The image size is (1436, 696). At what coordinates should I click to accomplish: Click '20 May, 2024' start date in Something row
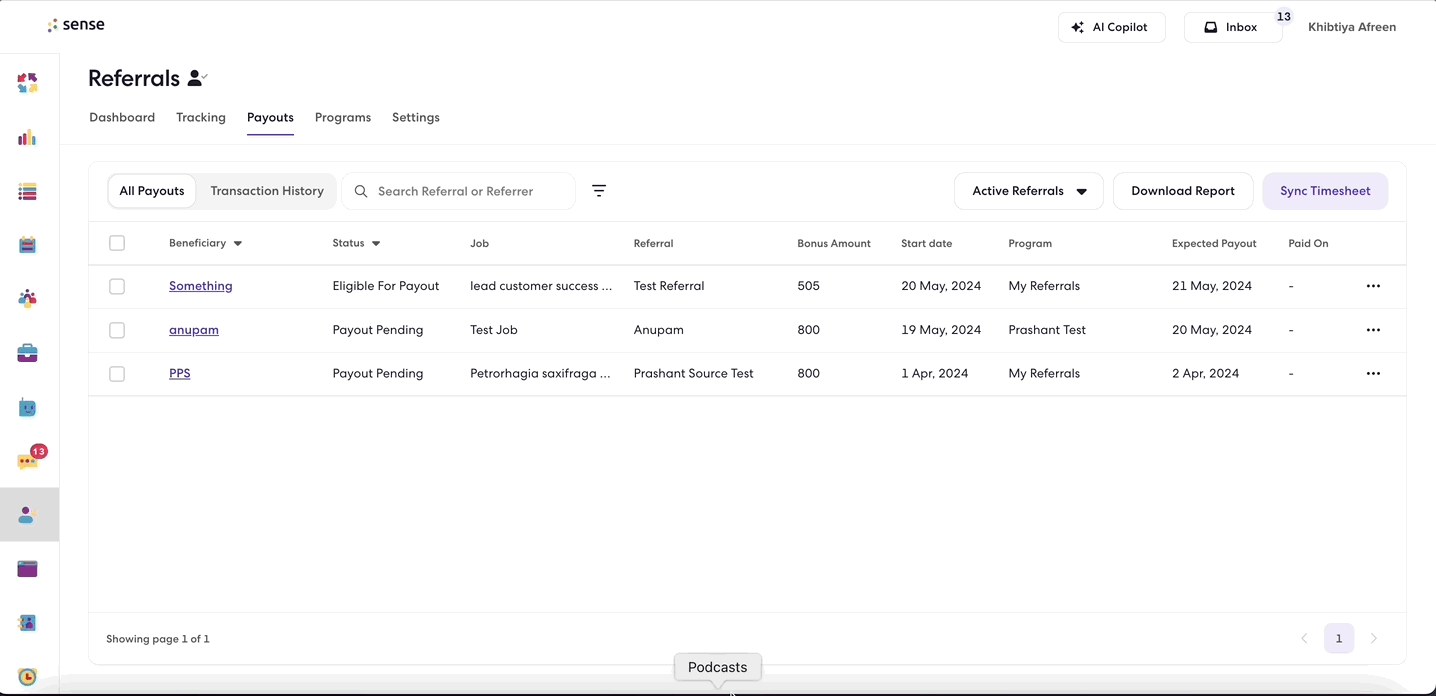pyautogui.click(x=941, y=286)
